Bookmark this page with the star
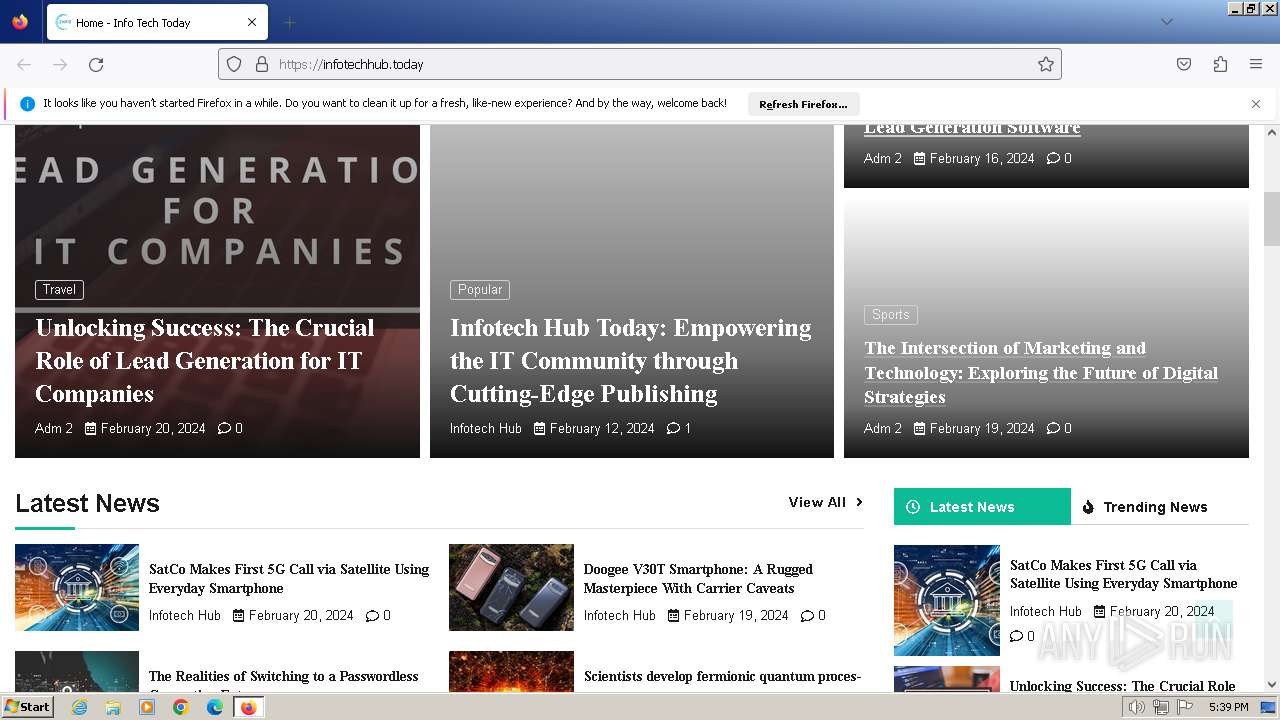 pyautogui.click(x=1046, y=64)
